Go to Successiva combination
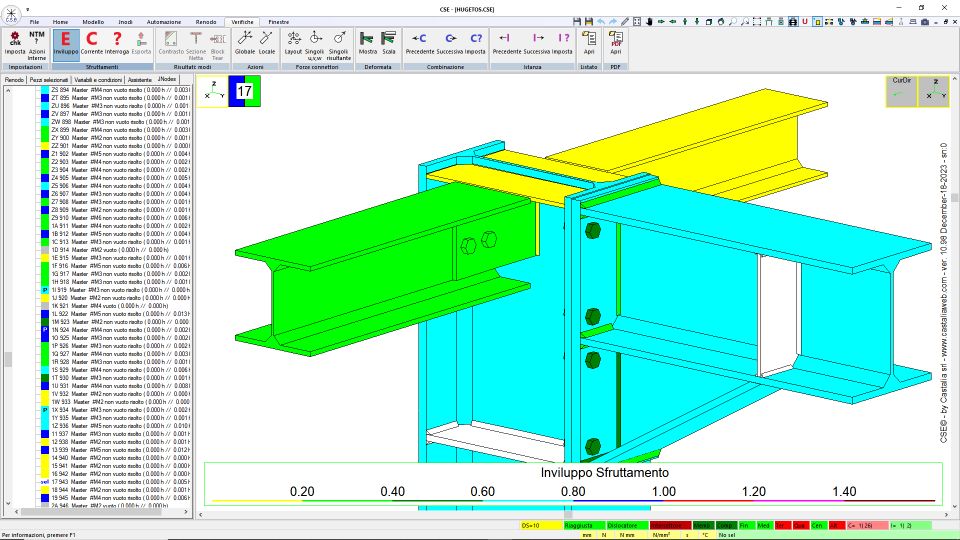The image size is (960, 540). [x=451, y=44]
